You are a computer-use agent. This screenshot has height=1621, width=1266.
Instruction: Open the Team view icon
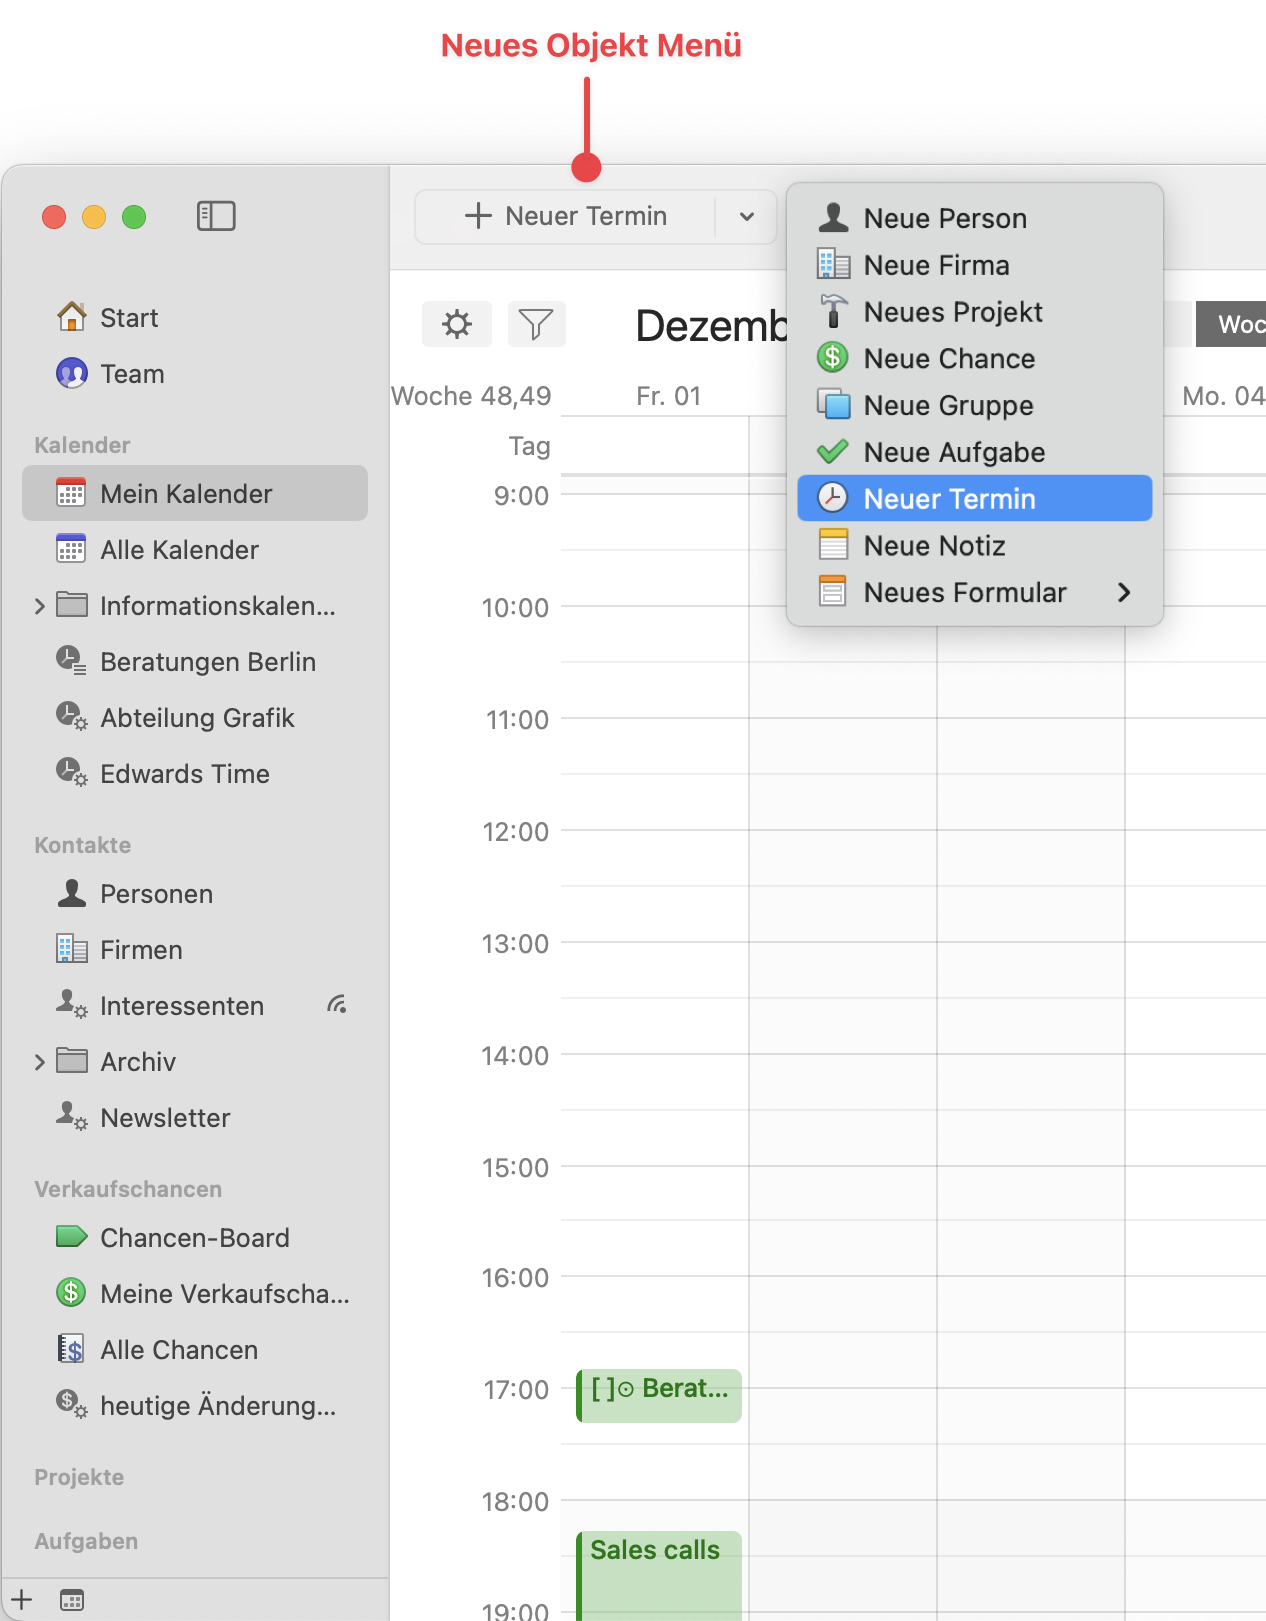point(72,373)
